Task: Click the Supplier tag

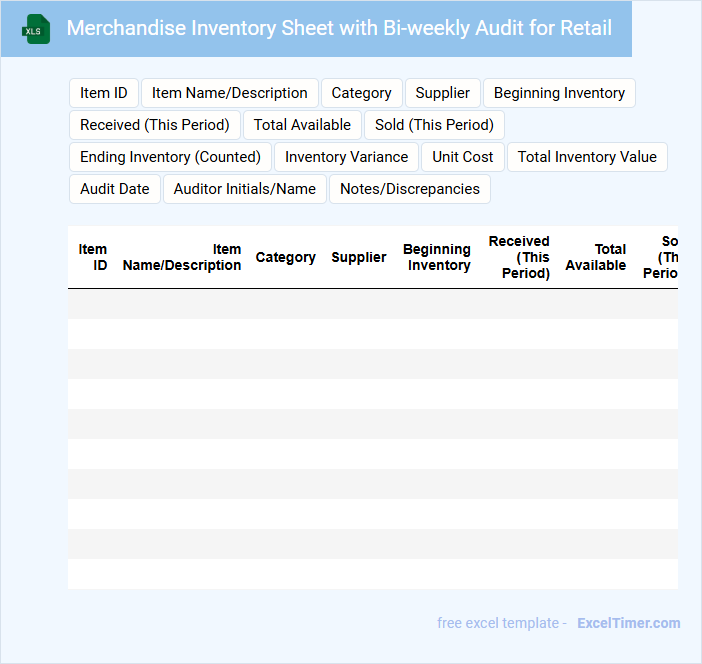Action: [x=442, y=93]
